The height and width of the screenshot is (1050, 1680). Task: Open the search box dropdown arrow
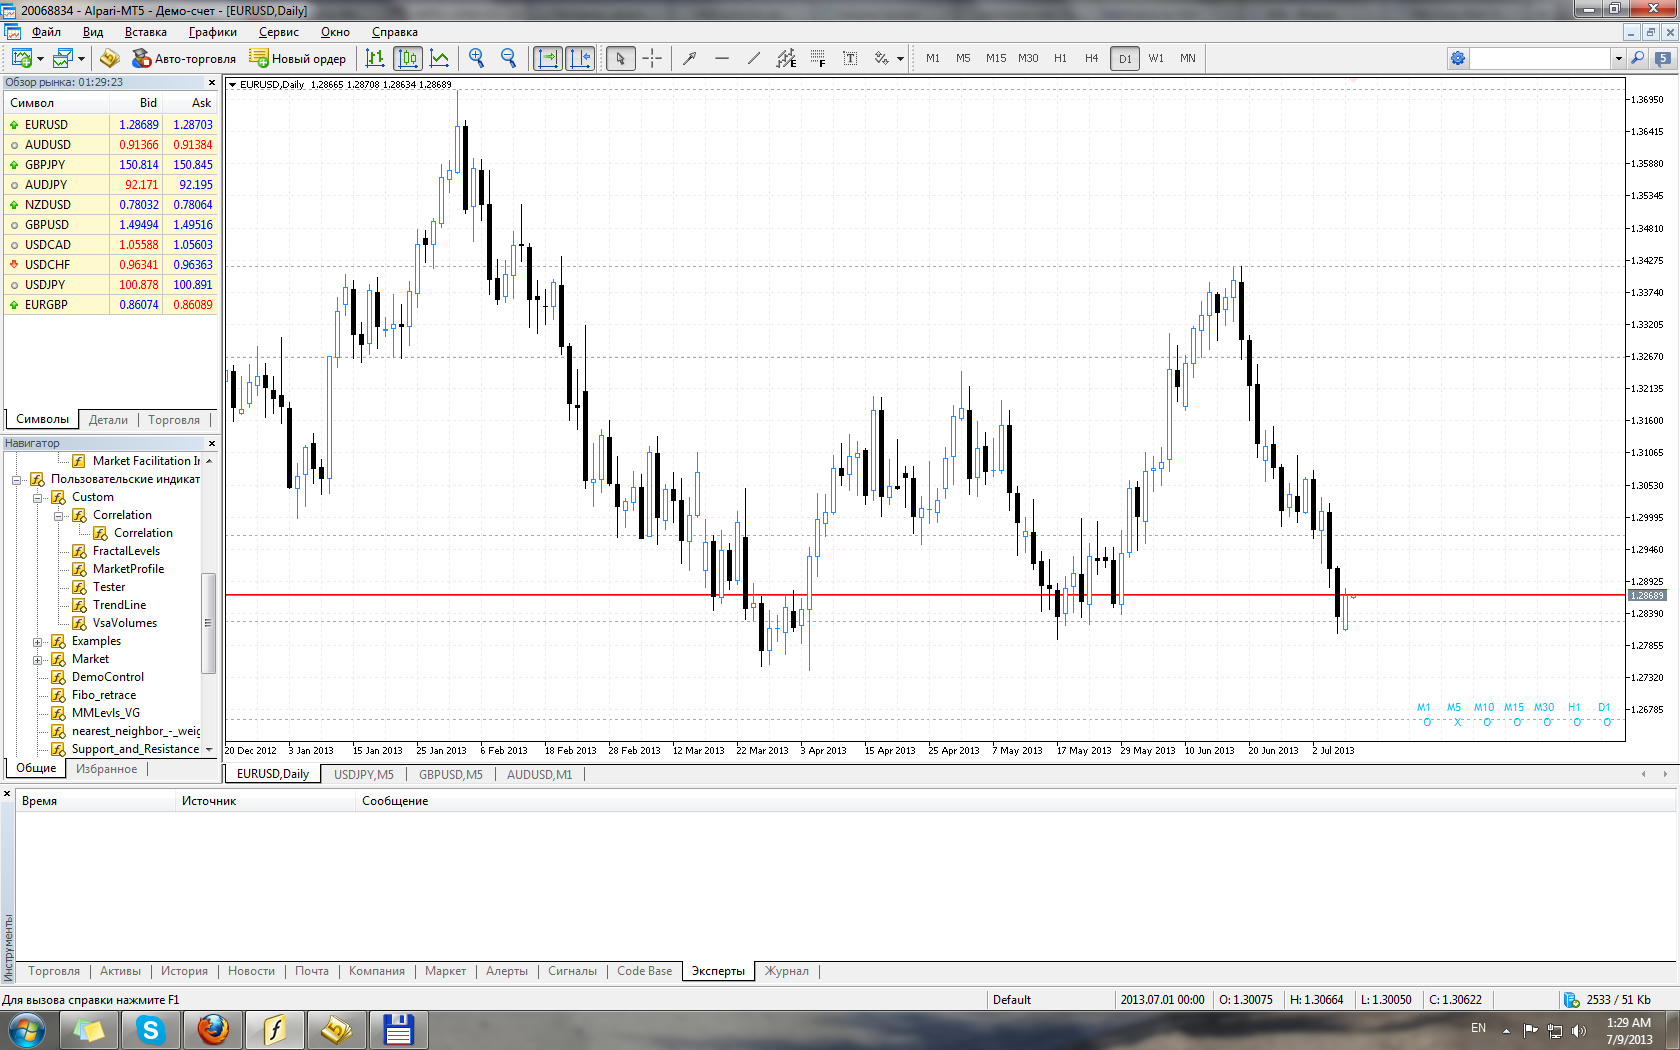point(1618,58)
